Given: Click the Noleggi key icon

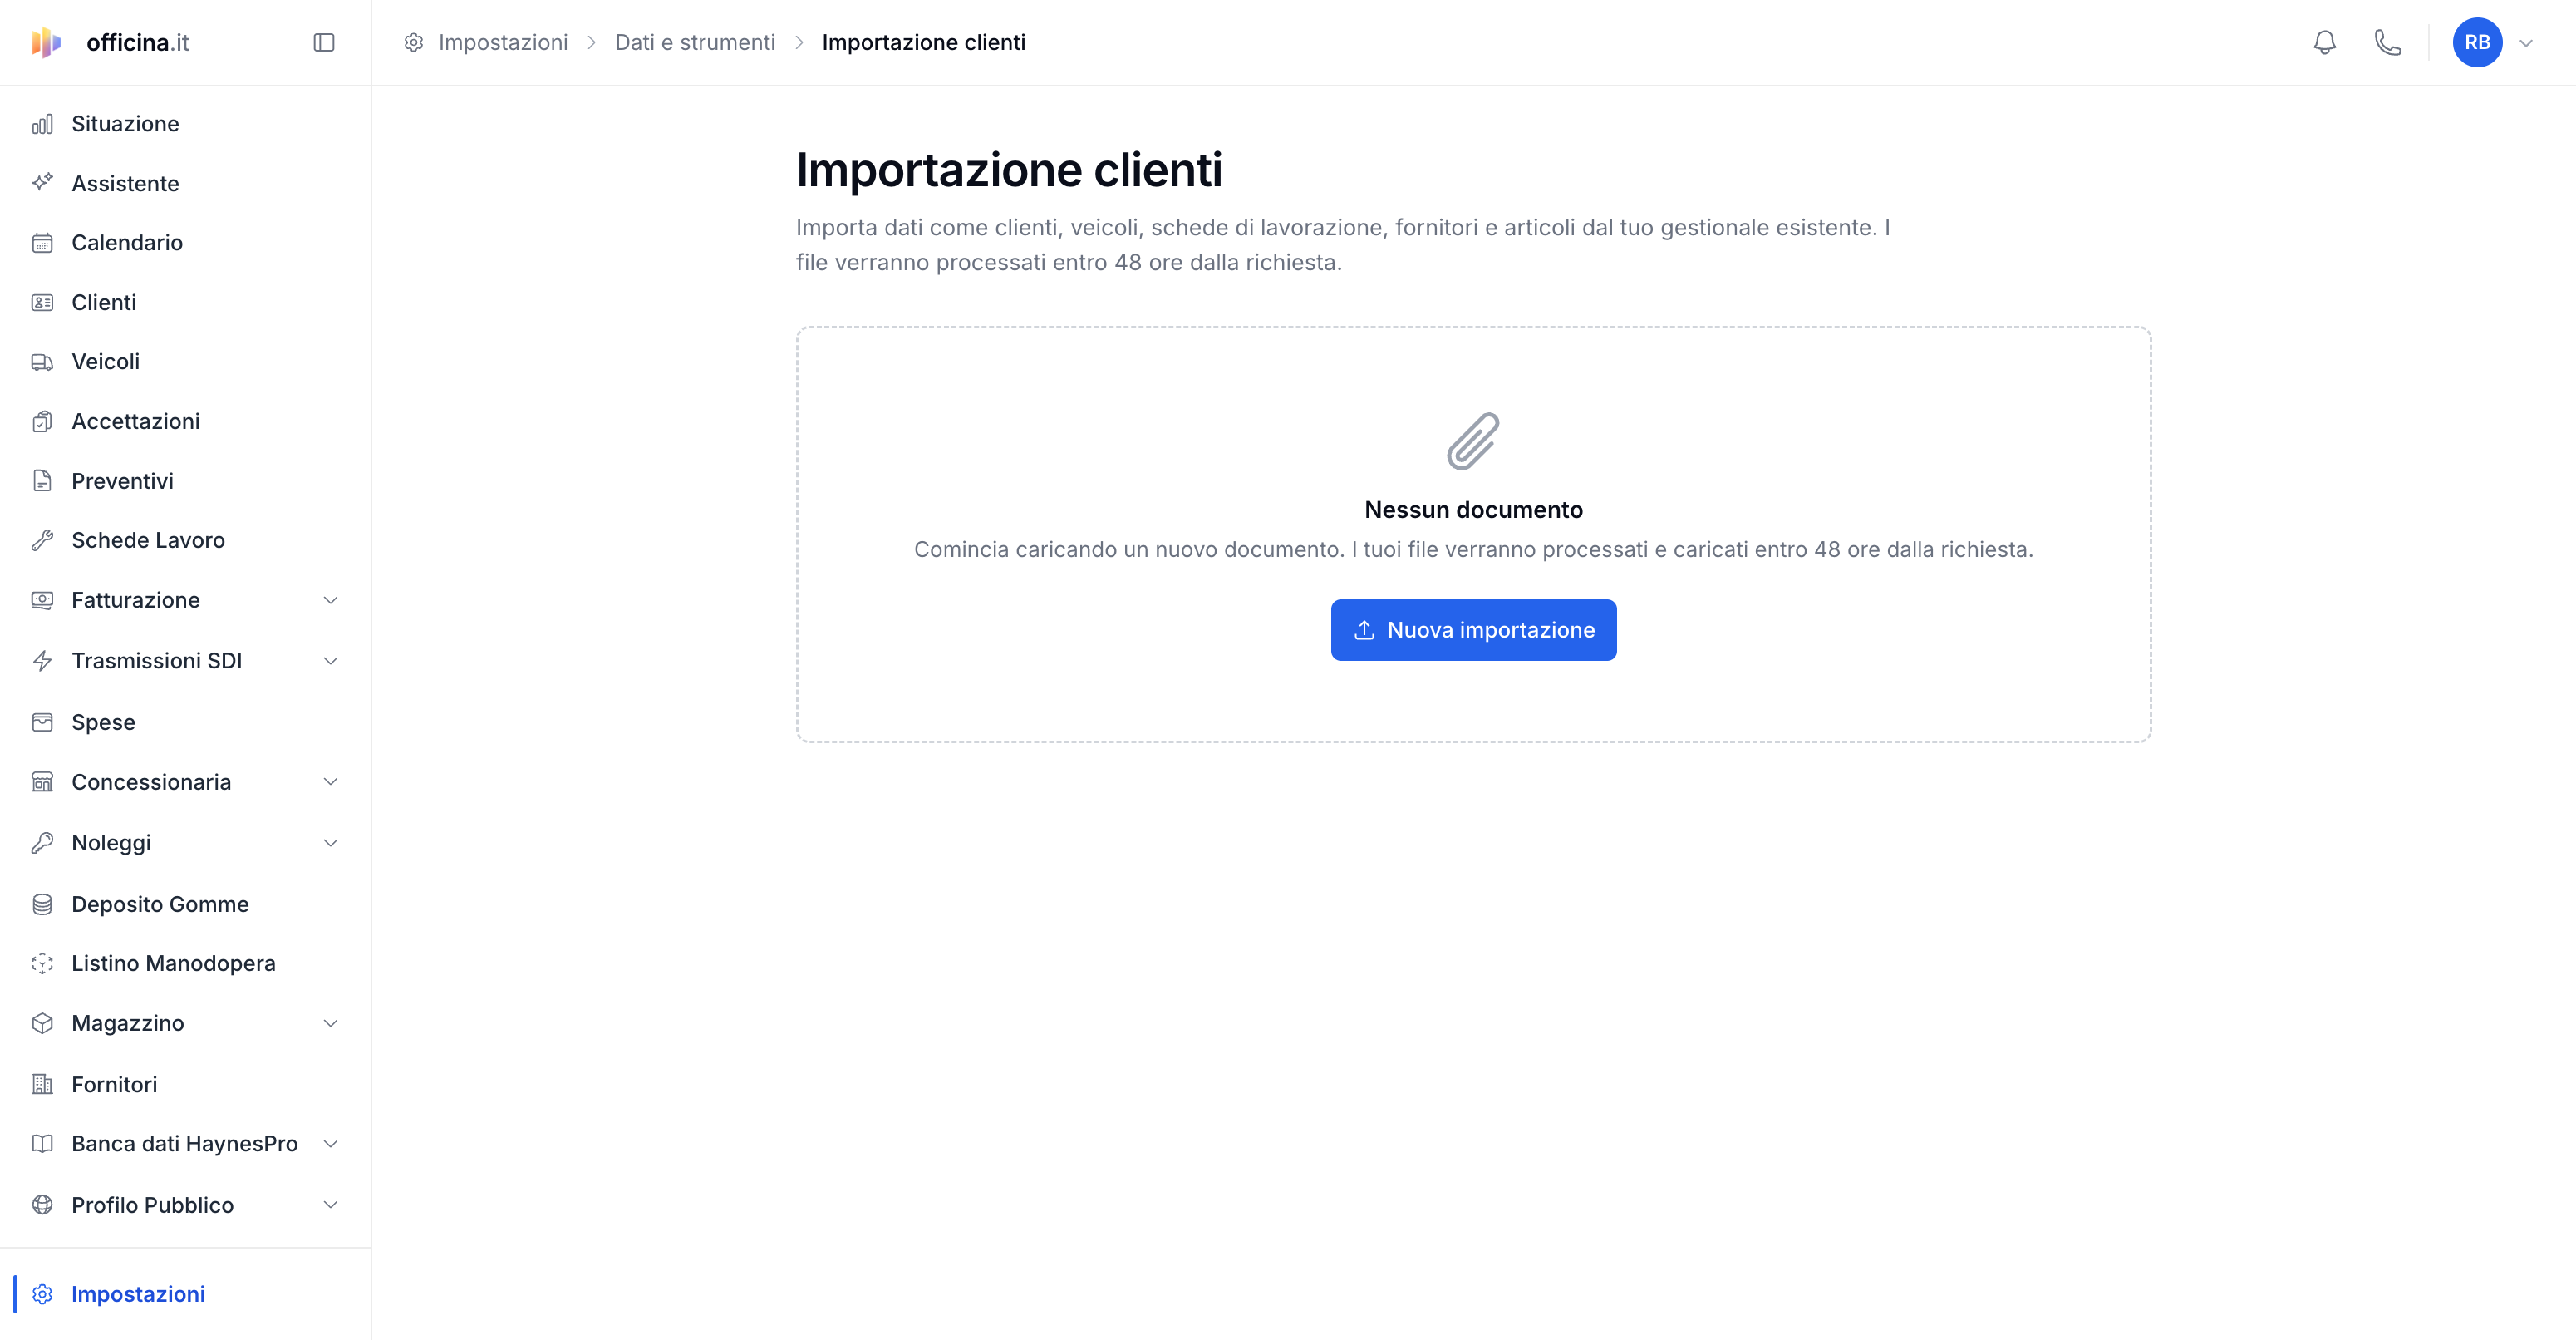Looking at the screenshot, I should pyautogui.click(x=42, y=843).
